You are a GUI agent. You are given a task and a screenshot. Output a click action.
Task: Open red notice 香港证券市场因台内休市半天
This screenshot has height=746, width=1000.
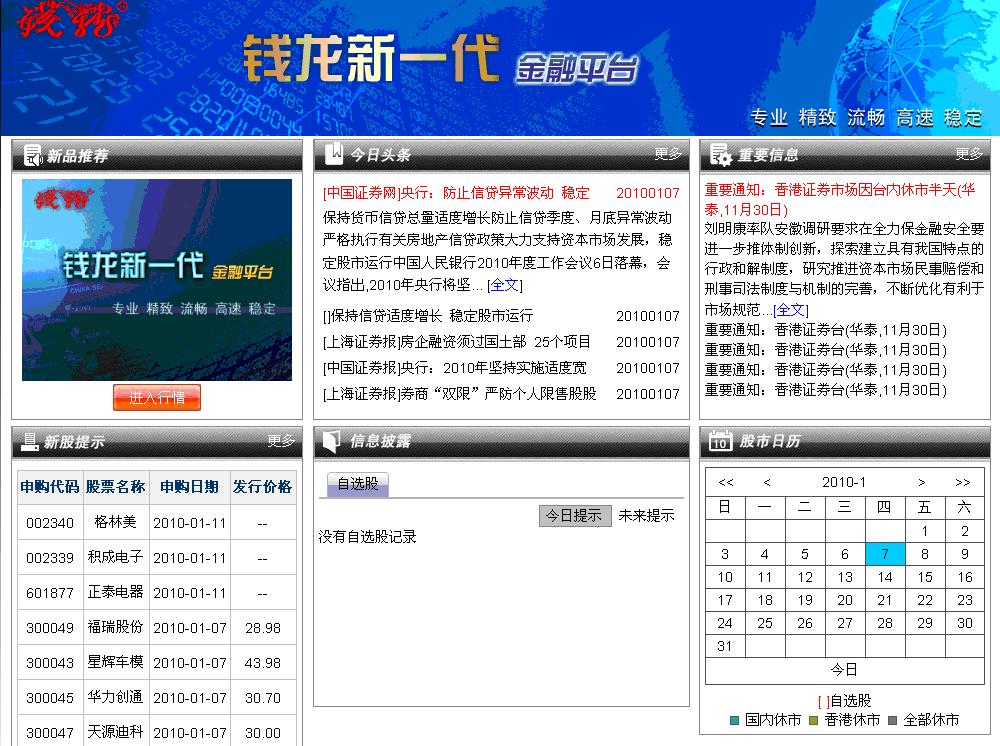(x=839, y=200)
